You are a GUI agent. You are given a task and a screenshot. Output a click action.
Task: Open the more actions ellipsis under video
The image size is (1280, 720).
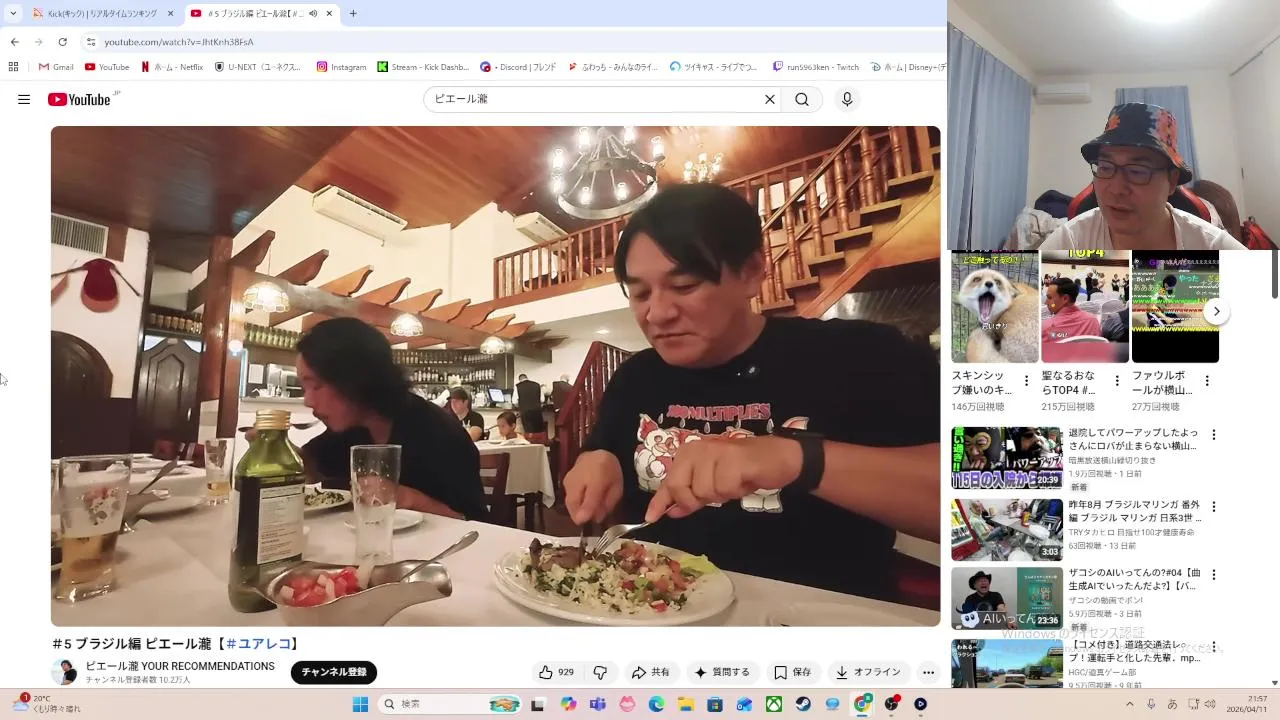(x=928, y=672)
